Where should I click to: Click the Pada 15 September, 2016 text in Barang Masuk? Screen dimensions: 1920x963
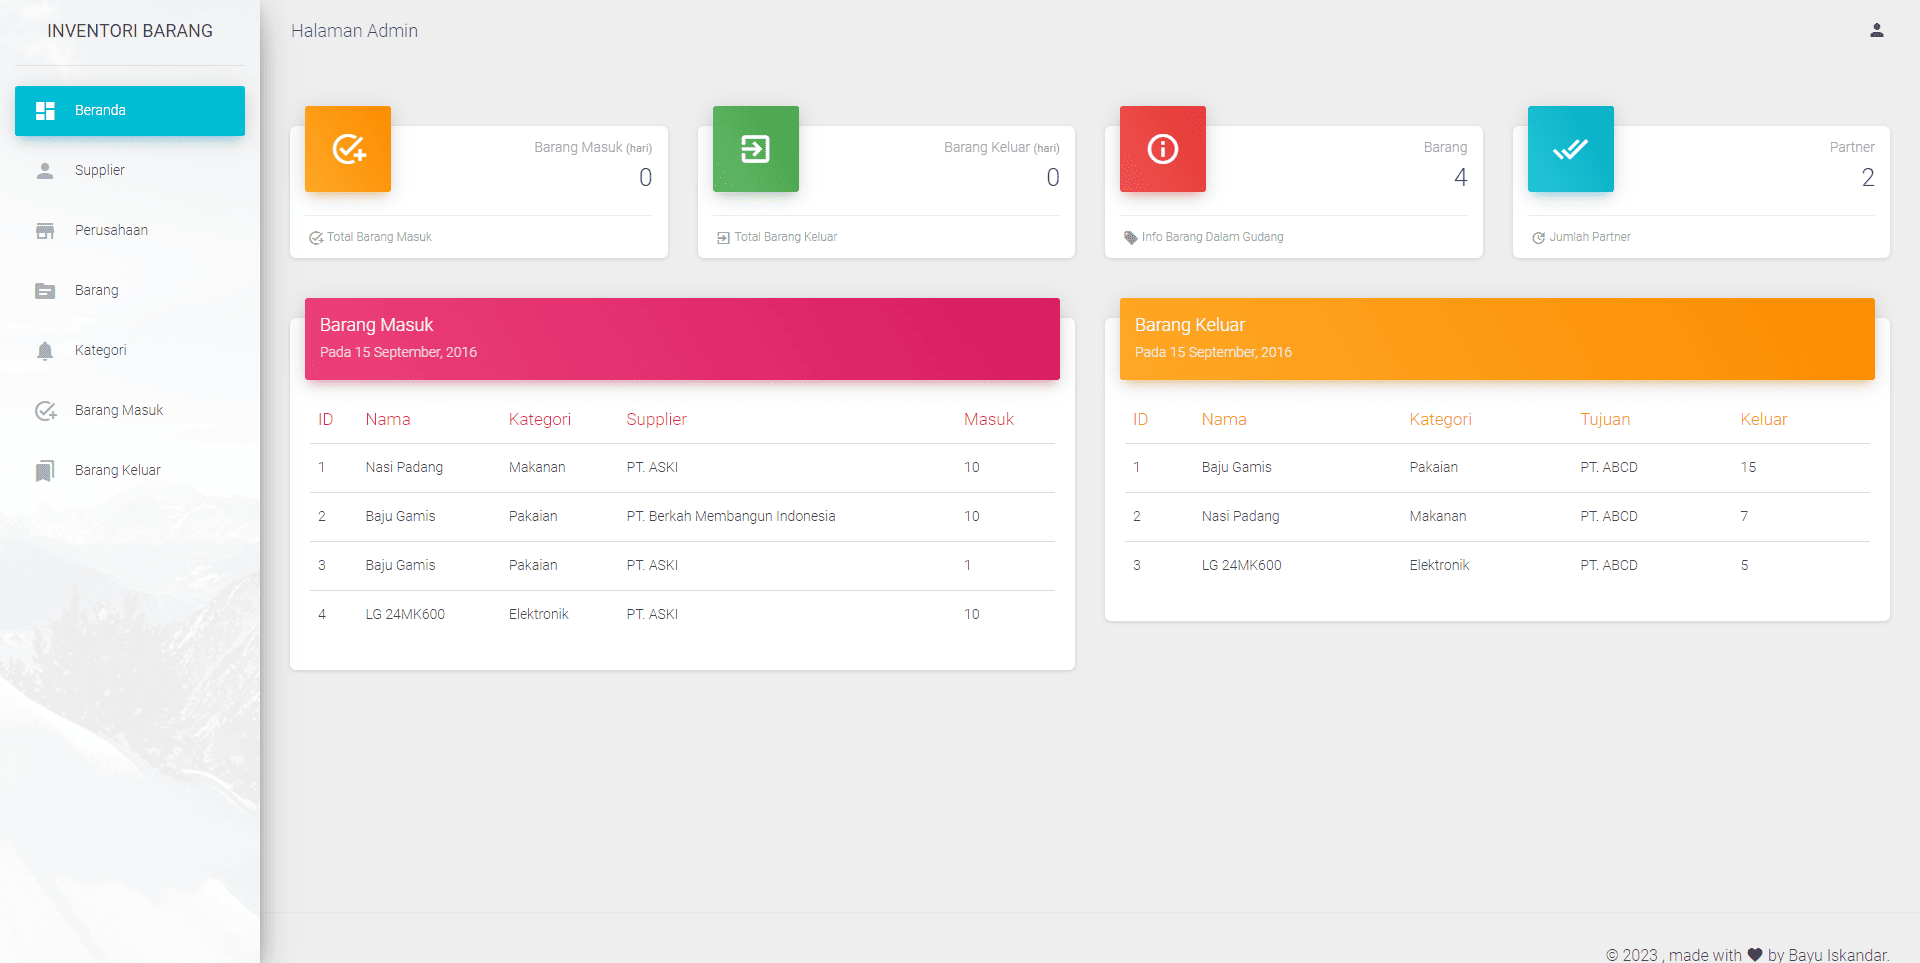(x=398, y=353)
